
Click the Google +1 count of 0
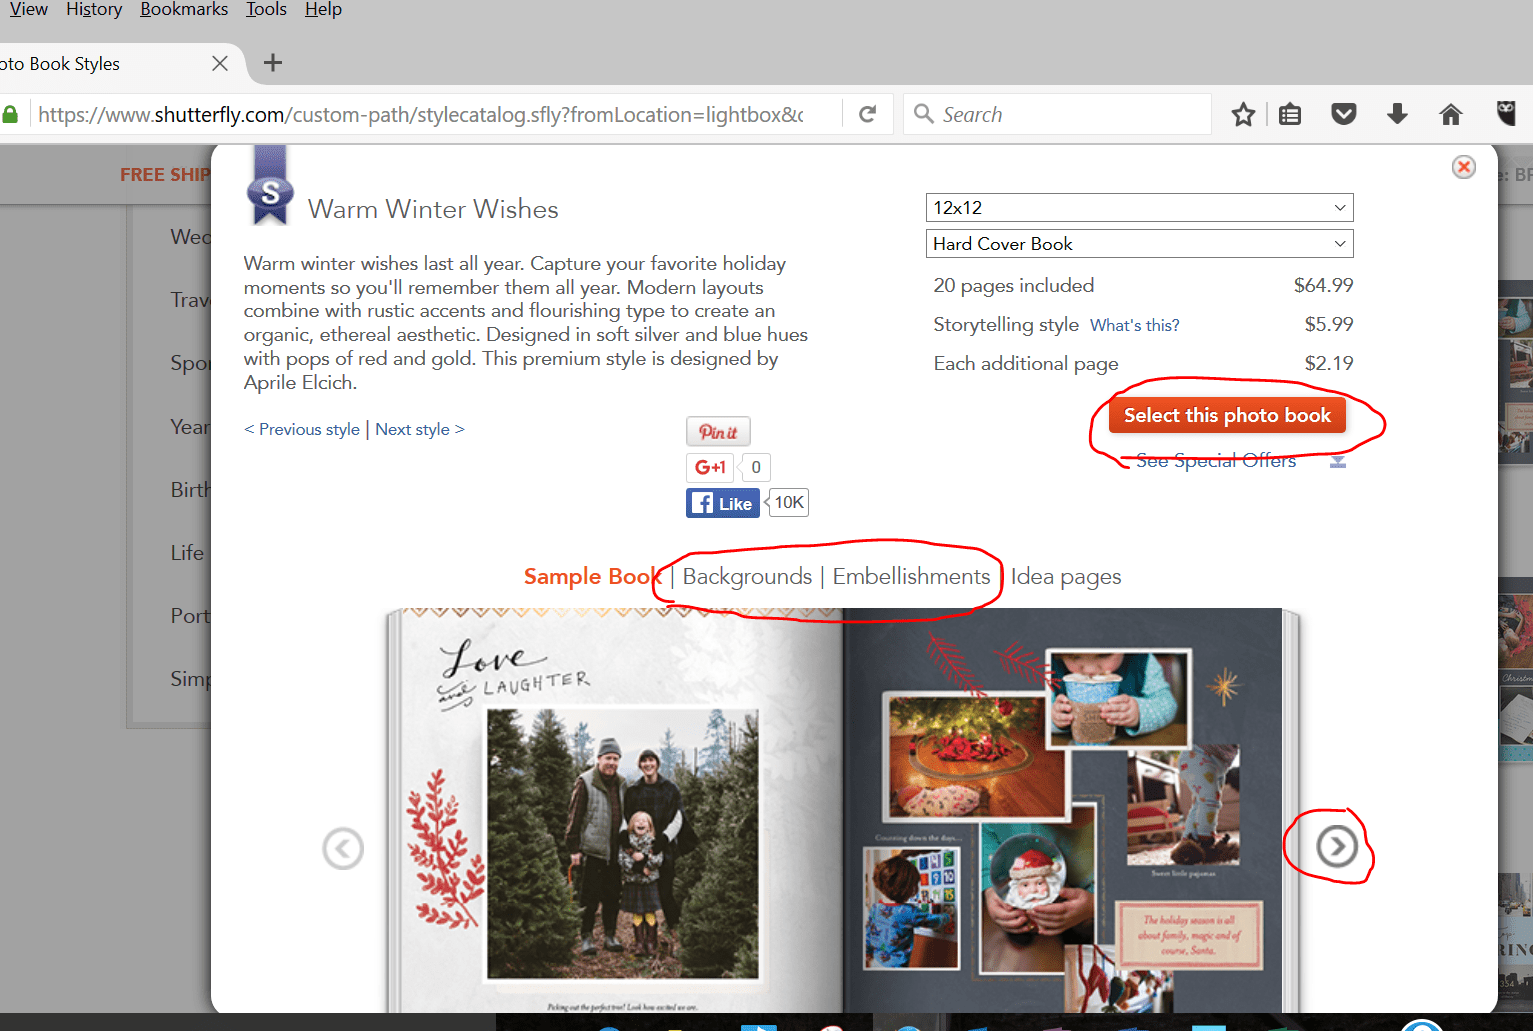[x=756, y=467]
